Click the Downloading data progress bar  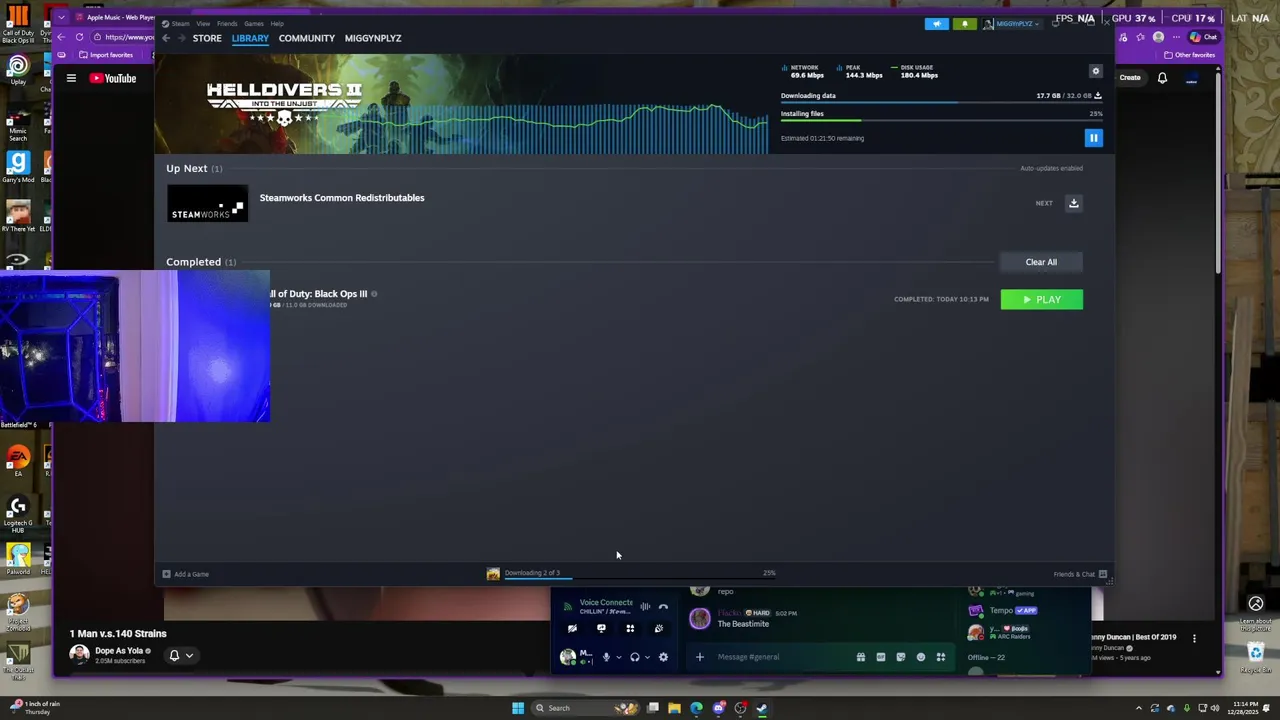941,103
